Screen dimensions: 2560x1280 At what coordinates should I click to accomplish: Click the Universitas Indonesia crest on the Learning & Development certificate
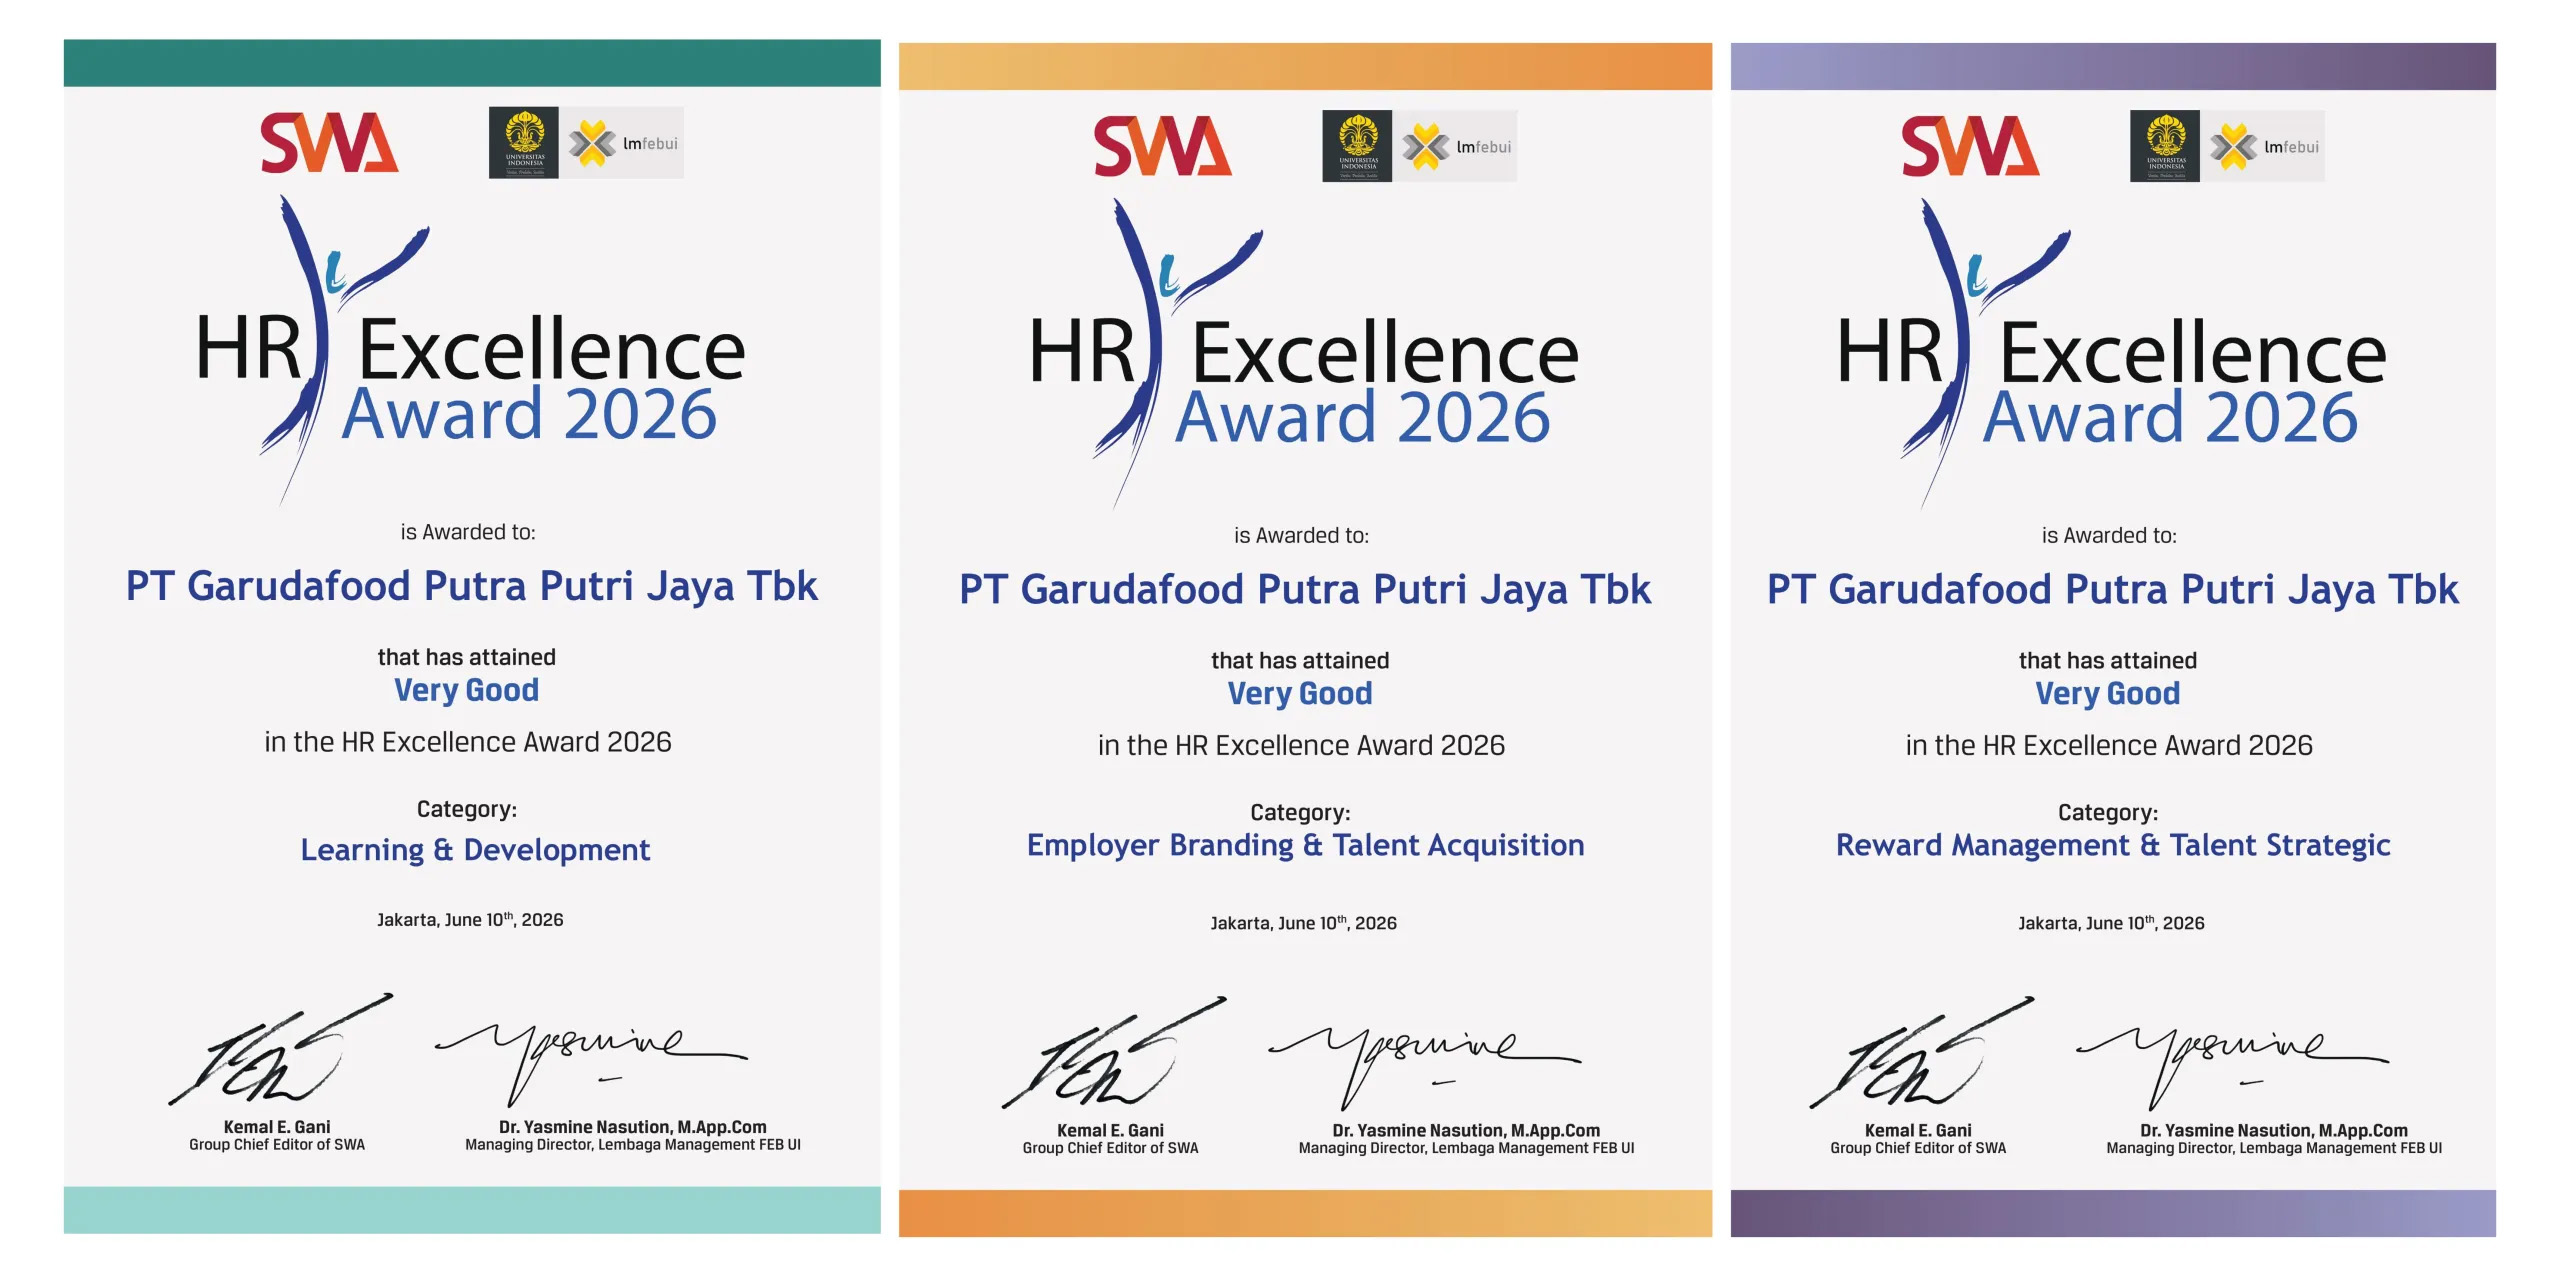click(524, 143)
